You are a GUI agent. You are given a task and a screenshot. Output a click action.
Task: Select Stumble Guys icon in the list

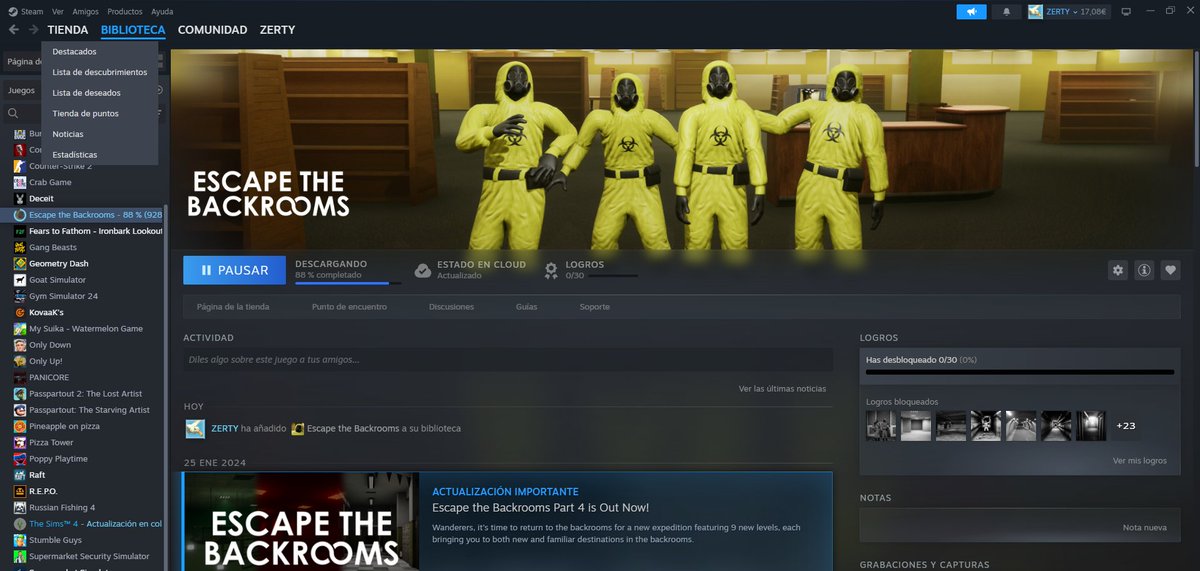[x=20, y=540]
